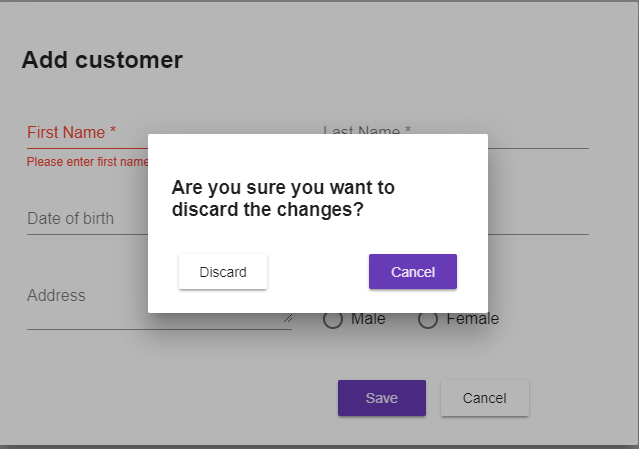Focus the First Name input field
Image resolution: width=639 pixels, height=449 pixels.
pos(86,133)
